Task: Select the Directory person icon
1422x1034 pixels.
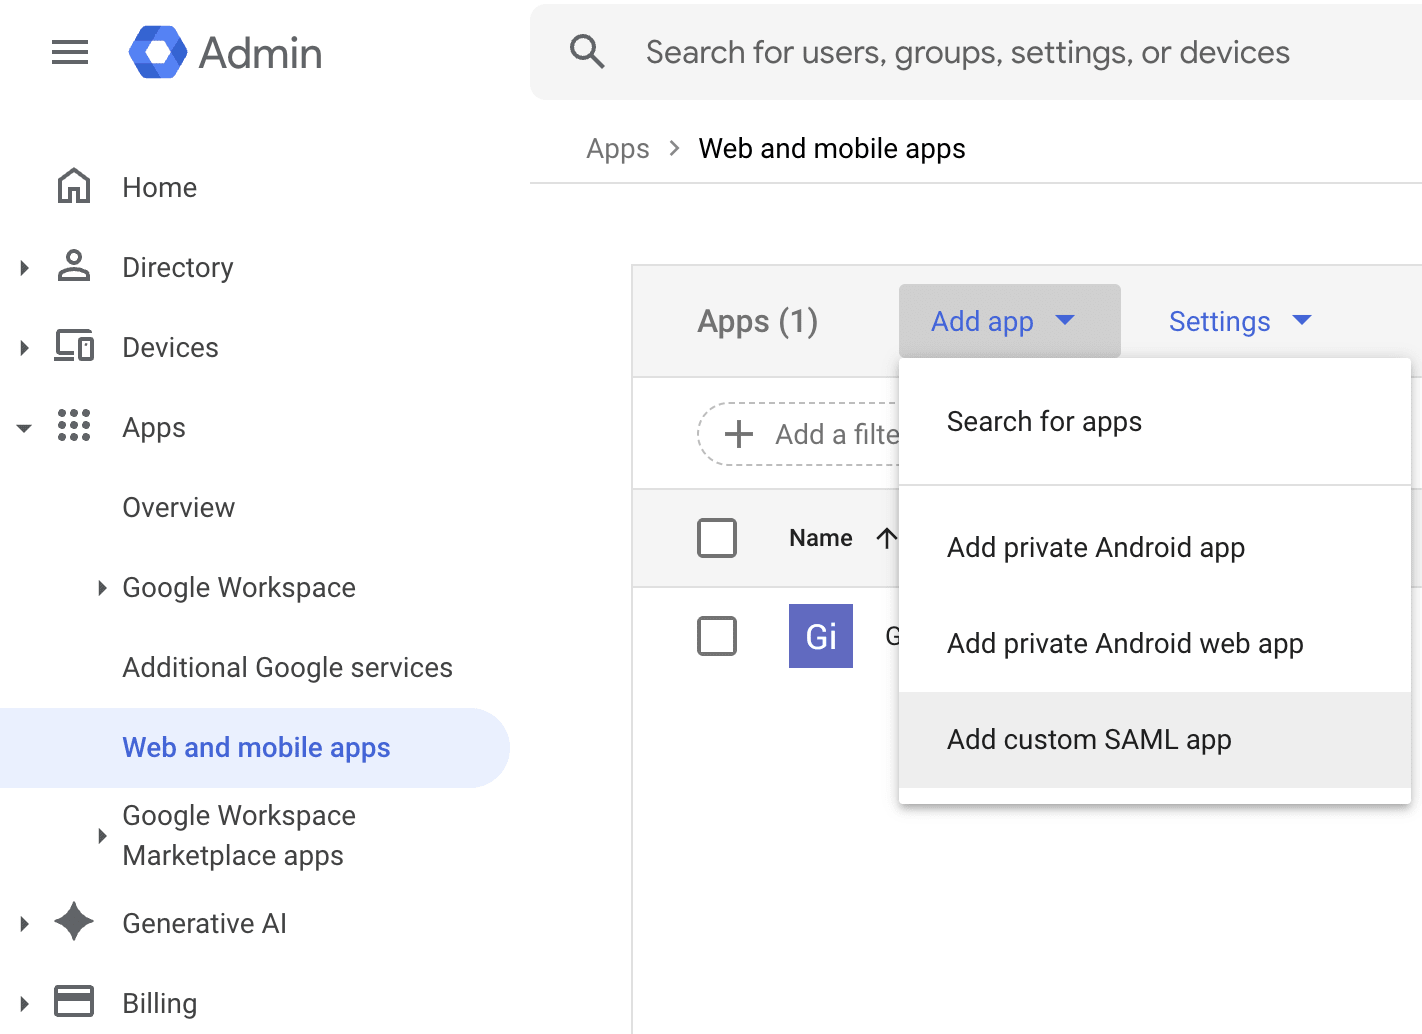Action: [x=73, y=267]
